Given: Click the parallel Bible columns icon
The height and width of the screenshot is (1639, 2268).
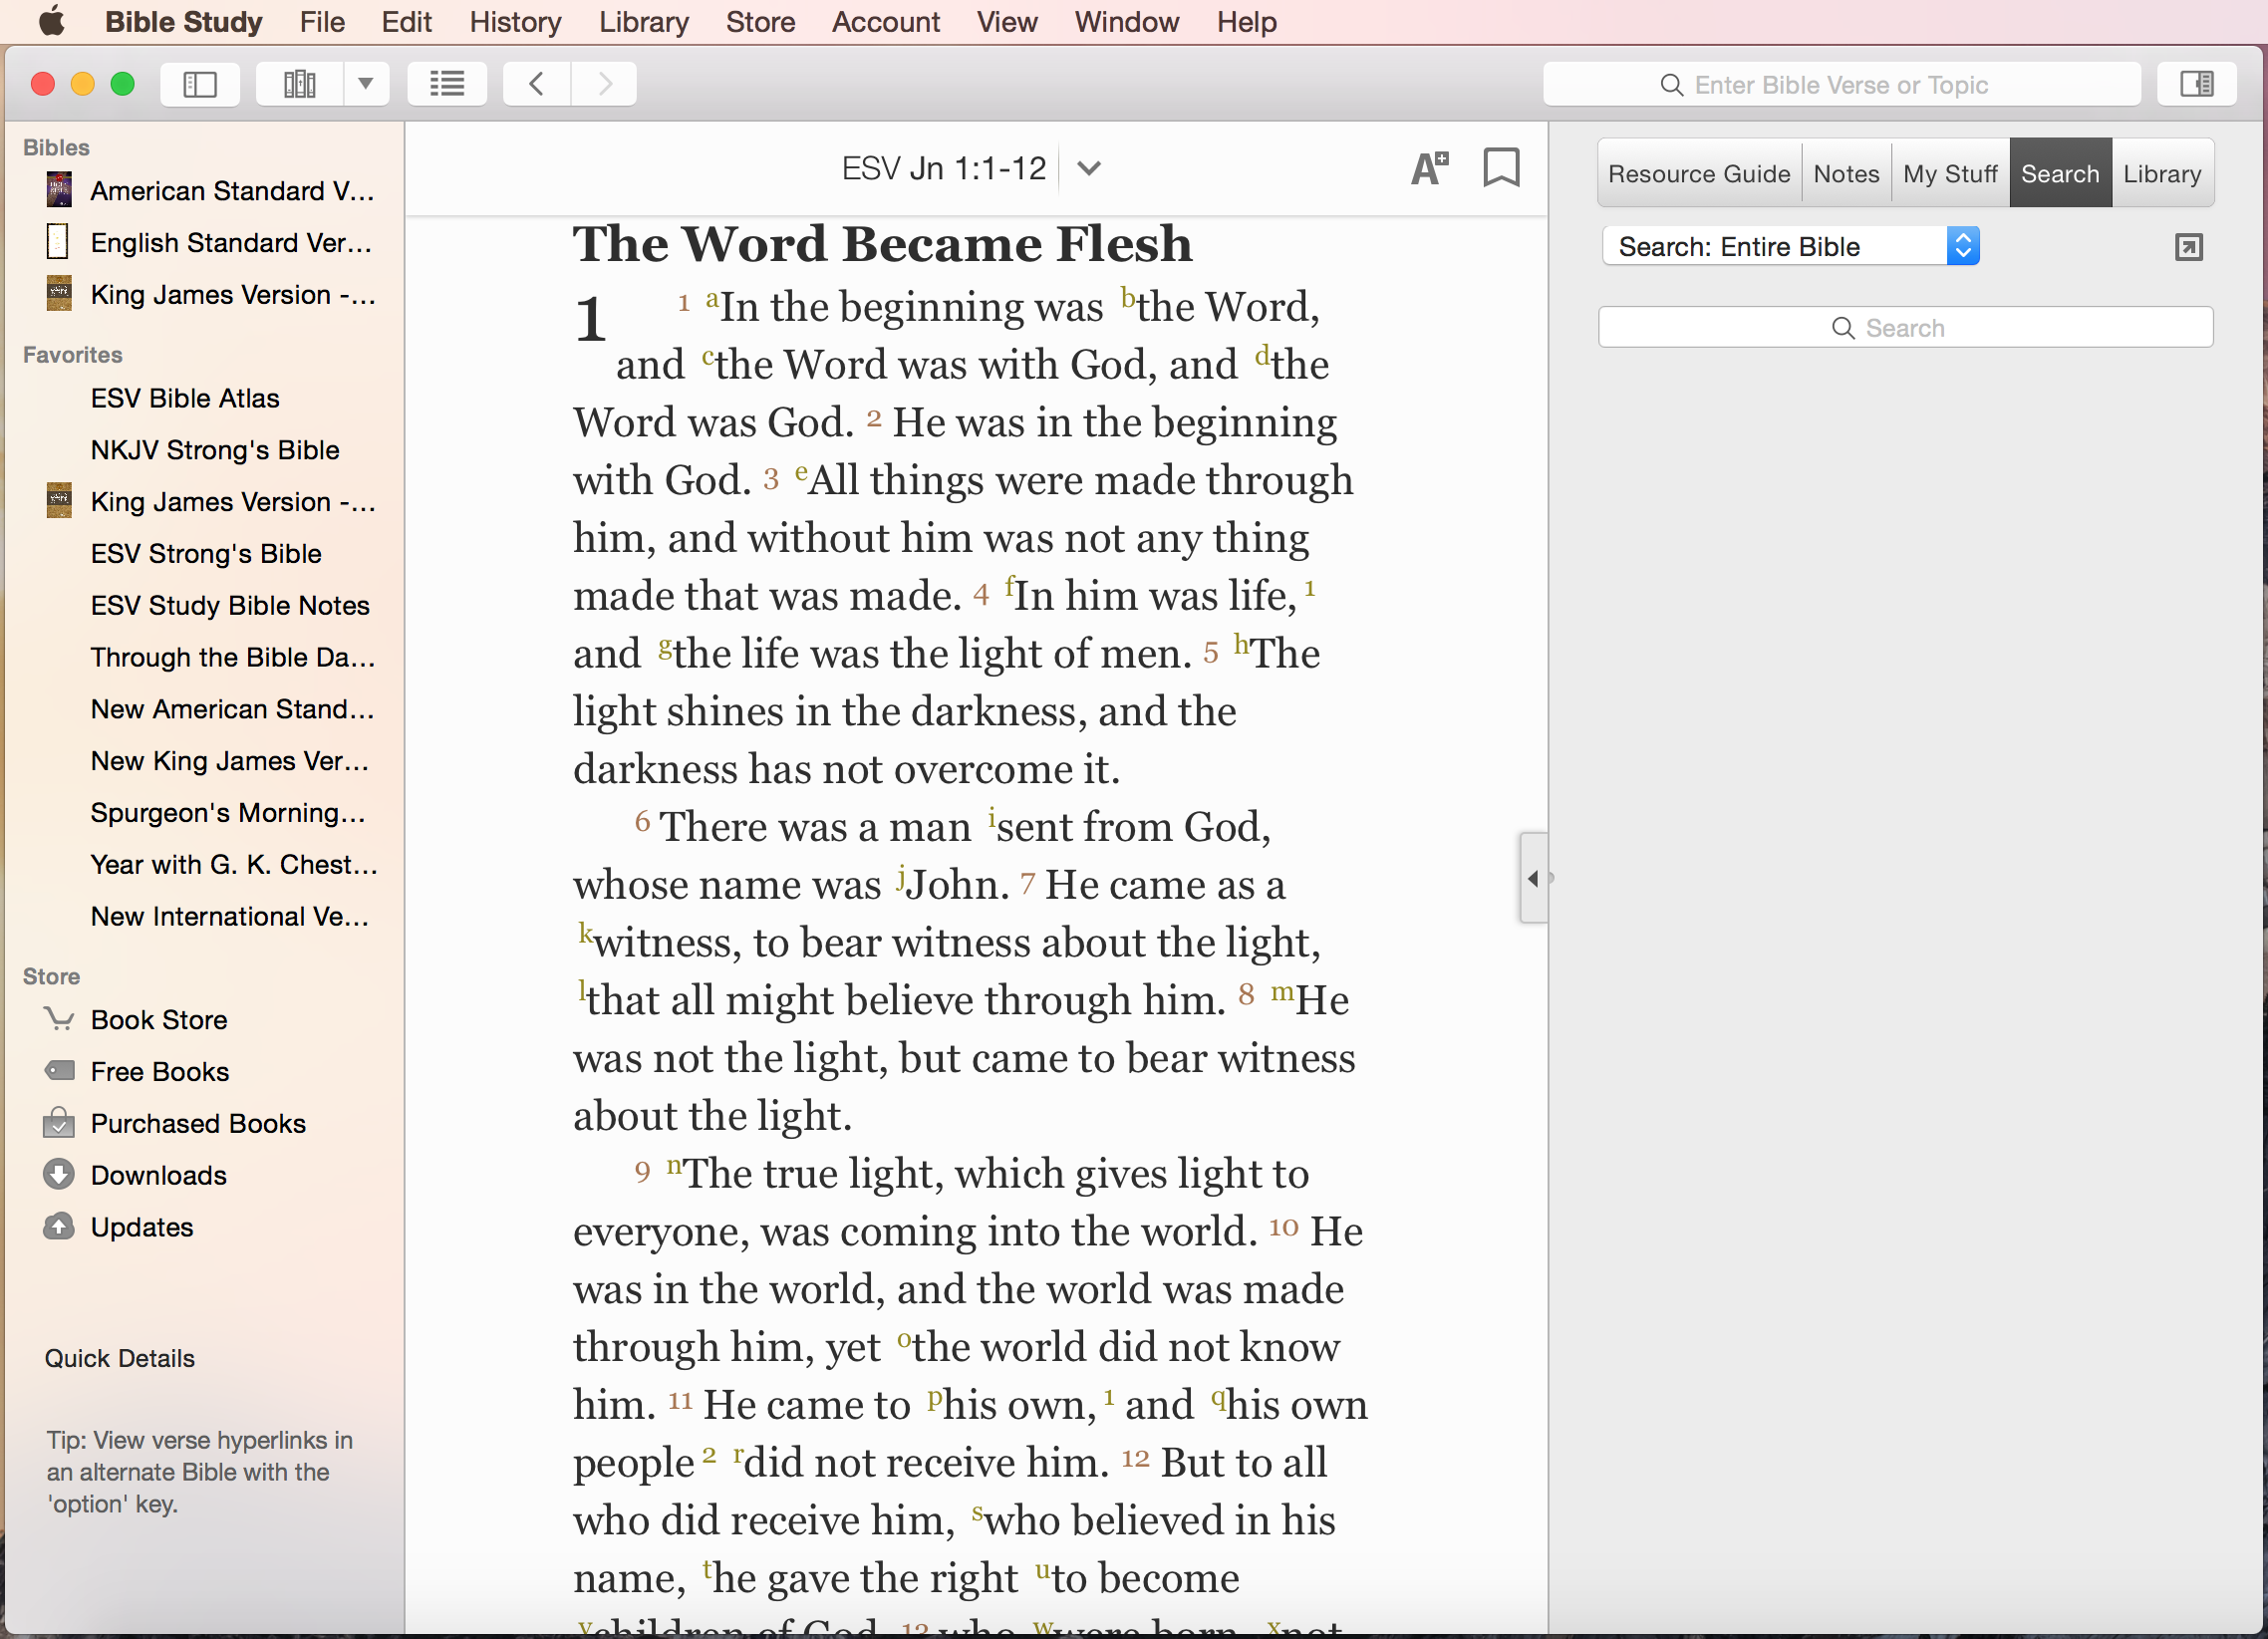Looking at the screenshot, I should click(x=299, y=84).
